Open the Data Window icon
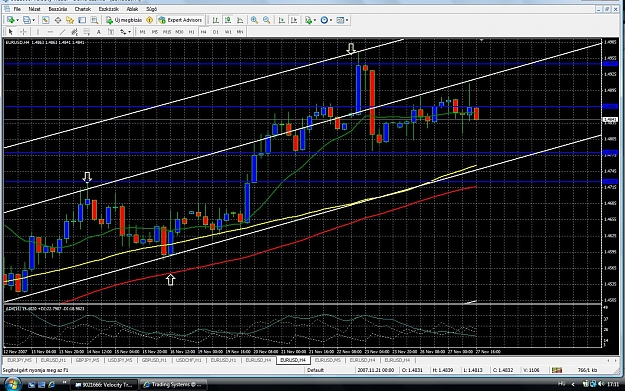Screen dimensions: 625x391 [x=58, y=20]
